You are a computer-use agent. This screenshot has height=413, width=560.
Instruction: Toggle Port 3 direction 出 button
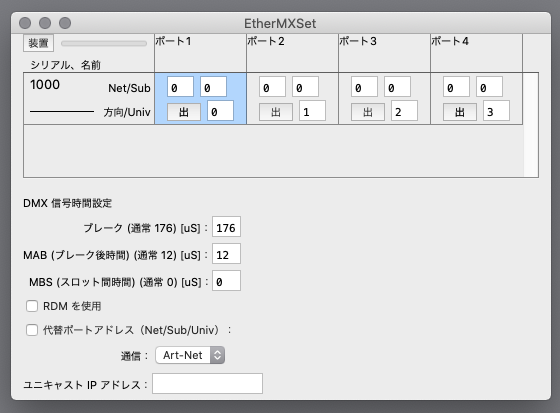tap(368, 112)
